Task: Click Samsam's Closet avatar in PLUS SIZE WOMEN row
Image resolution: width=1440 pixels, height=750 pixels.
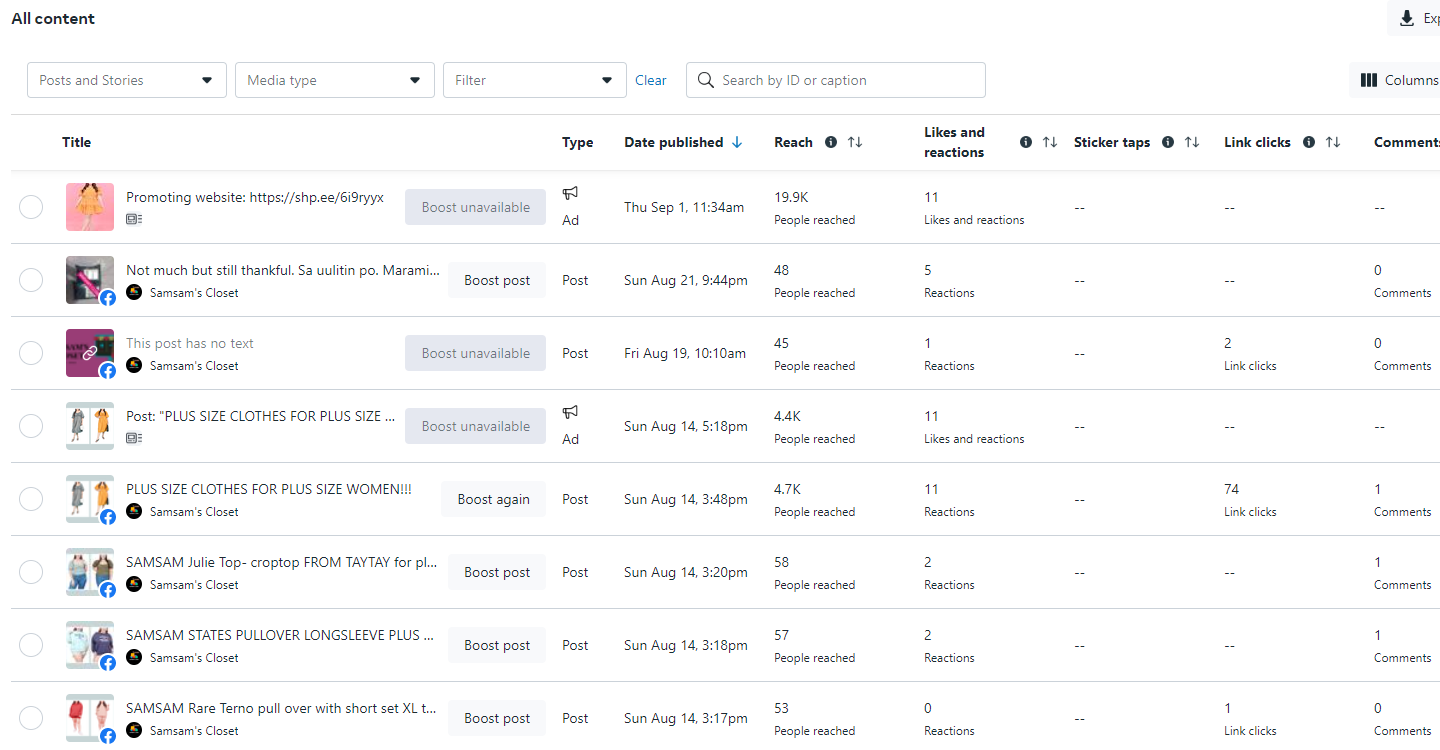Action: coord(134,511)
